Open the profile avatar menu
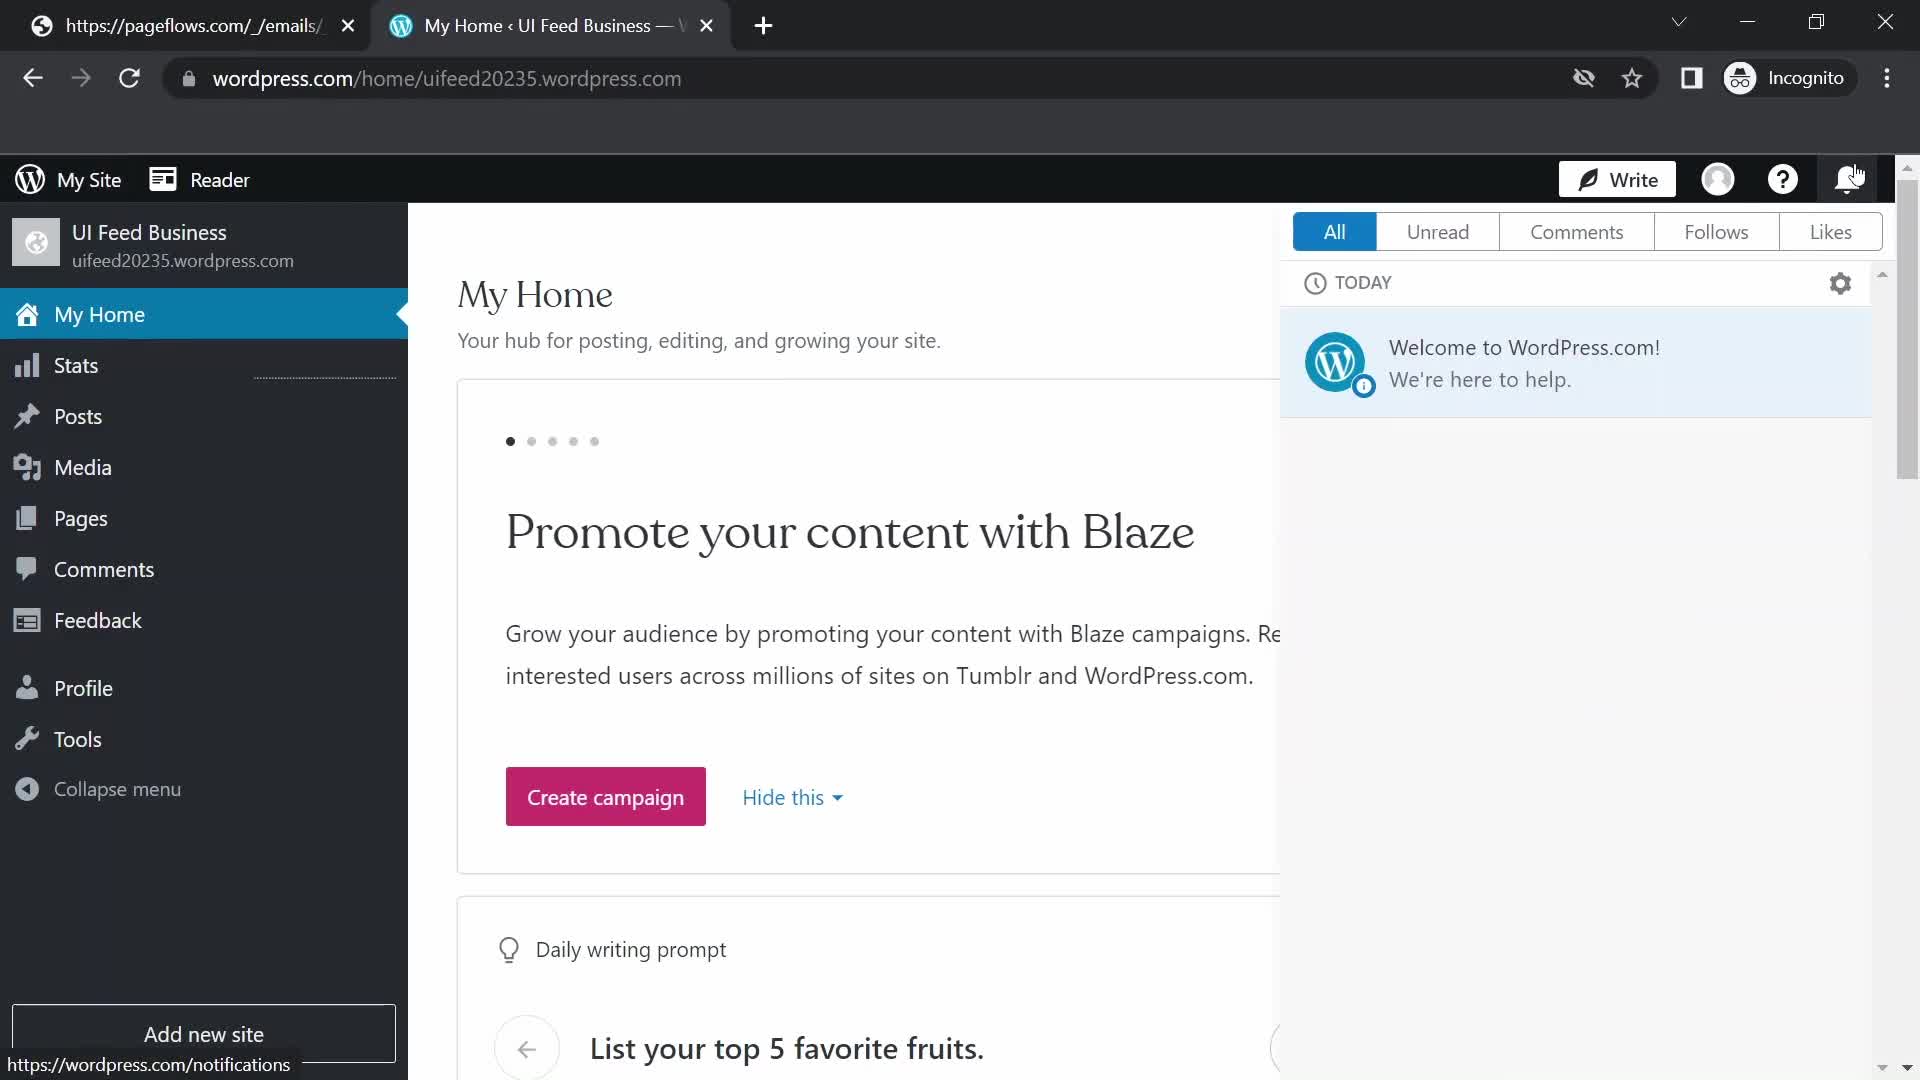 click(x=1718, y=179)
